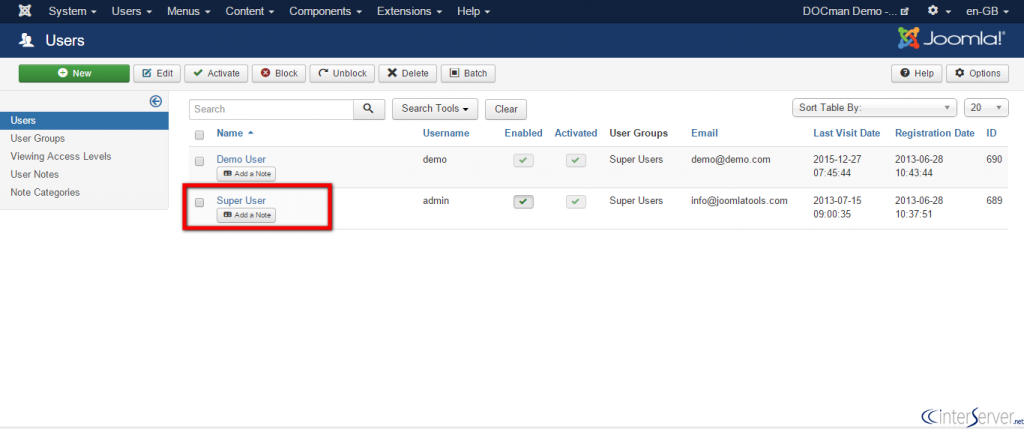Click the Unblock toolbar button

[x=342, y=73]
